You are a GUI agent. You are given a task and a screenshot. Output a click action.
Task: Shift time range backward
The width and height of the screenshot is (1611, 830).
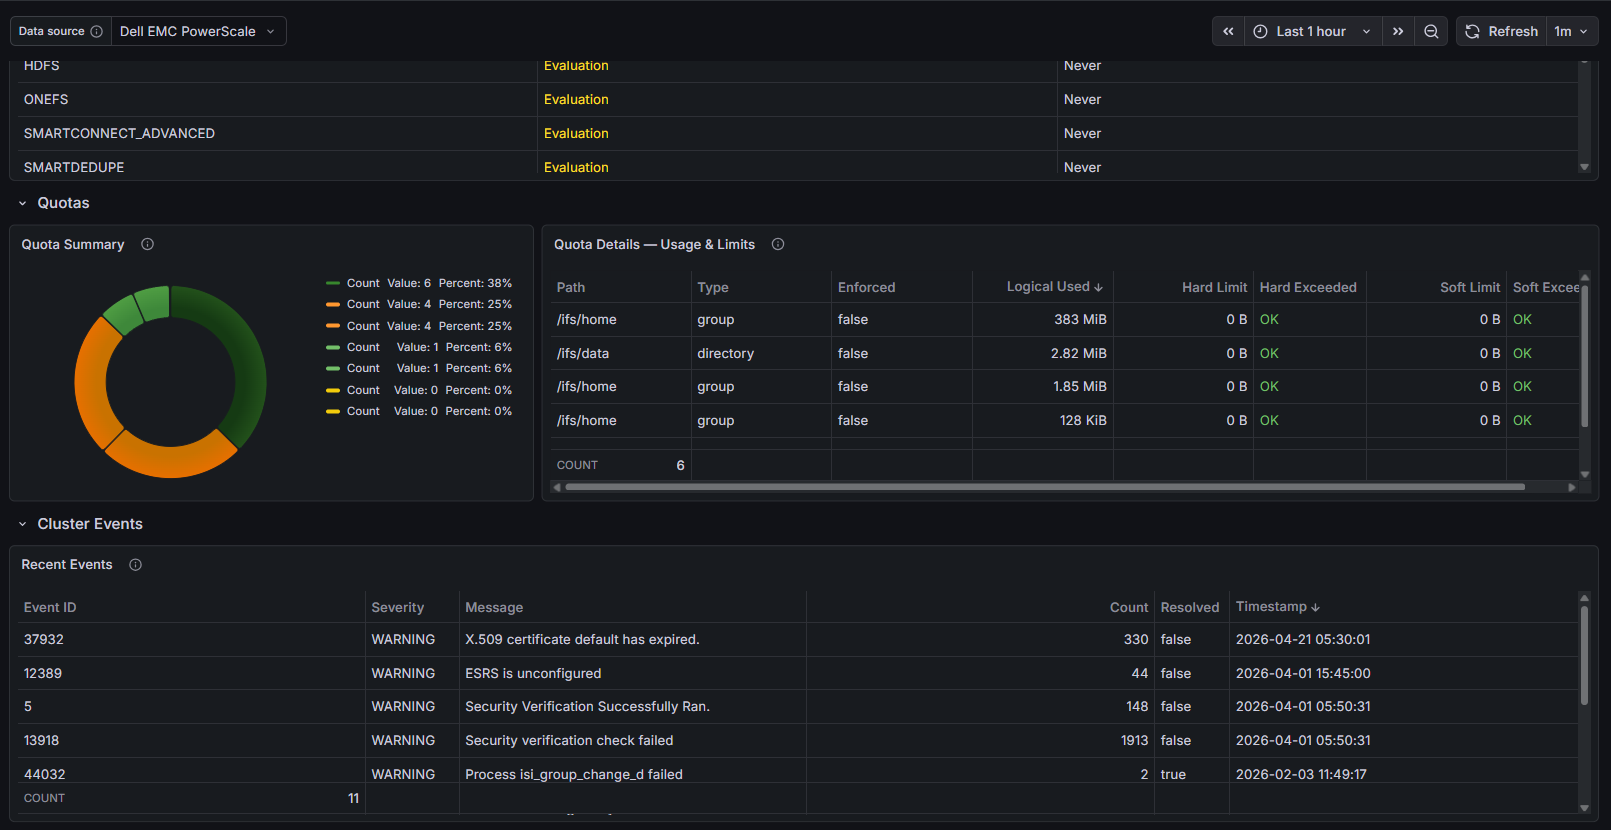pyautogui.click(x=1228, y=31)
